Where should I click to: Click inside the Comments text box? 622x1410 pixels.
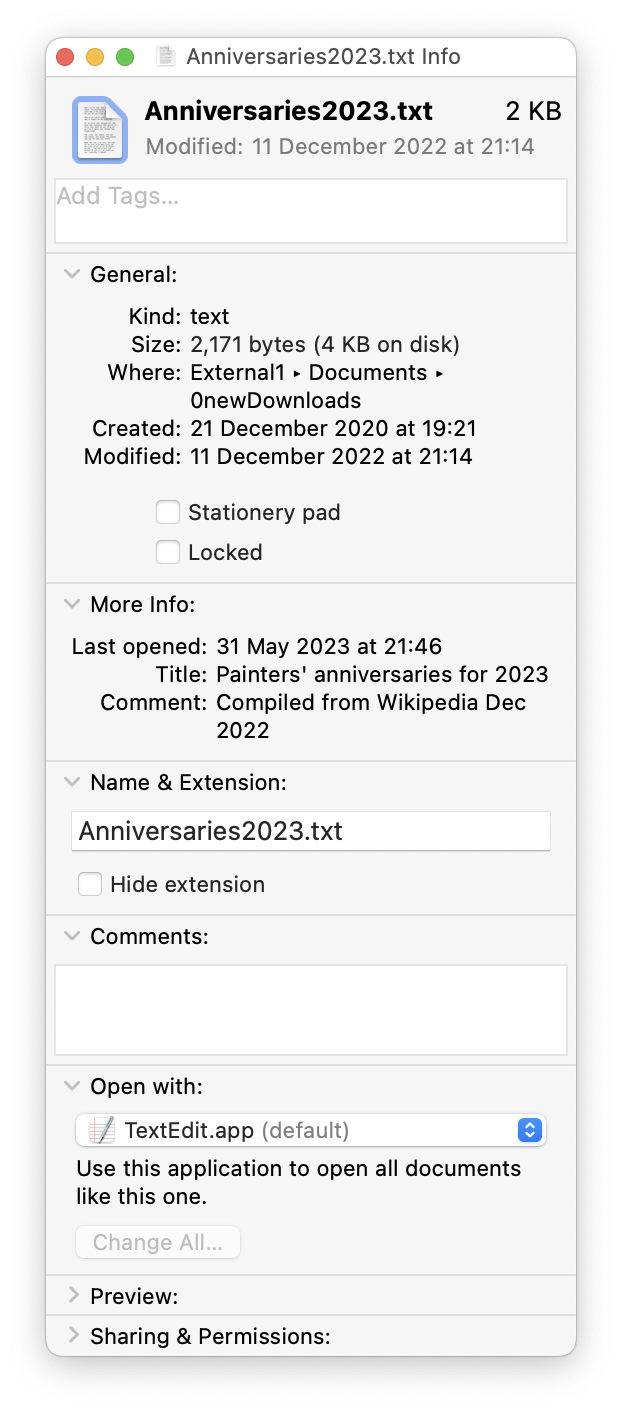pos(311,1009)
